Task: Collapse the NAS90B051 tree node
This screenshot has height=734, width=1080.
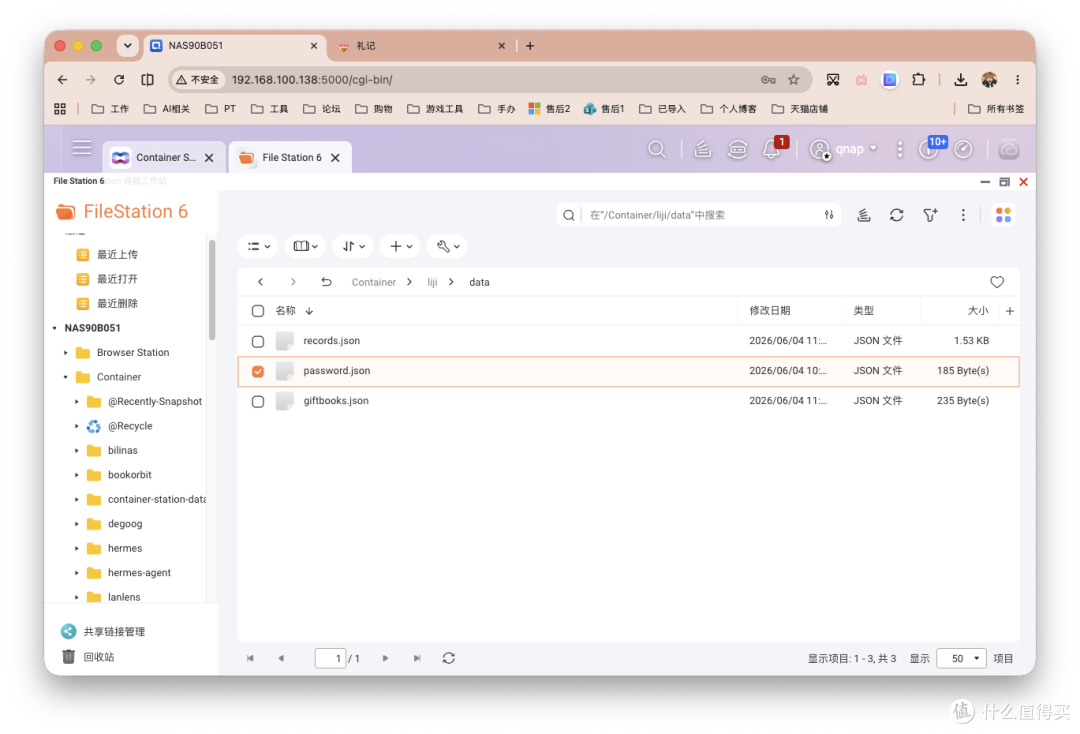Action: pos(55,328)
